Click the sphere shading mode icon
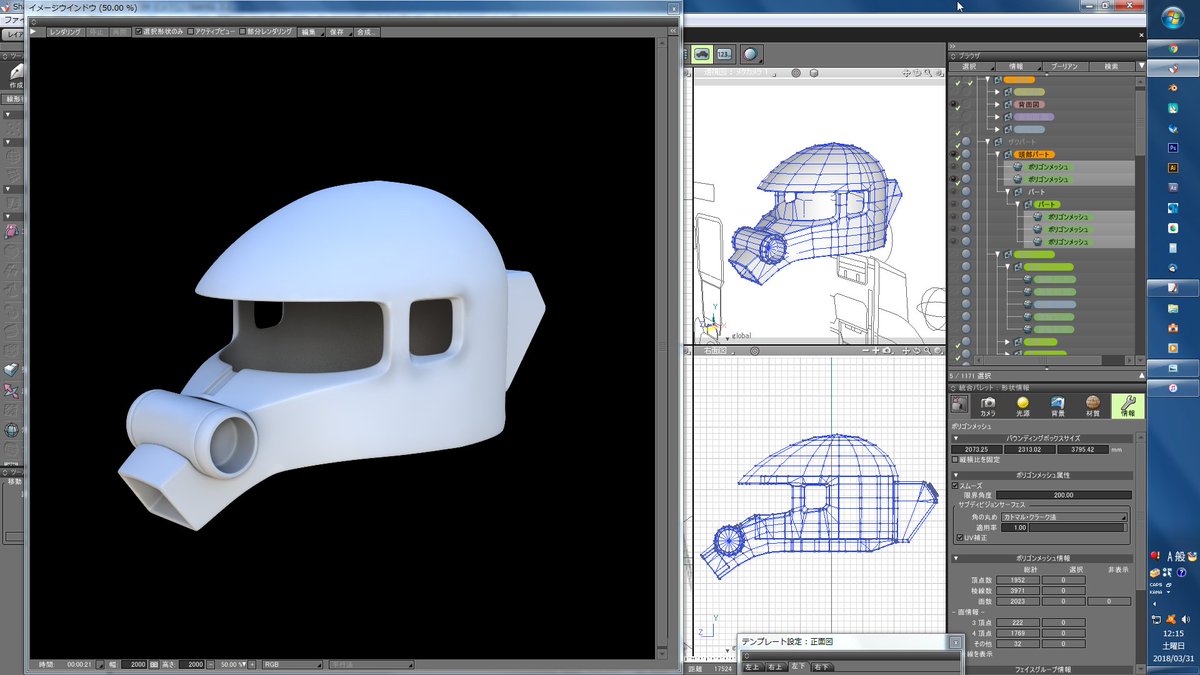The height and width of the screenshot is (675, 1200). [x=750, y=54]
